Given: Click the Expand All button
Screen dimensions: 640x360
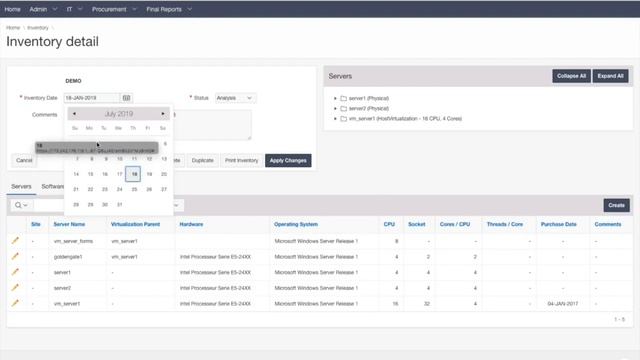Looking at the screenshot, I should pyautogui.click(x=610, y=76).
